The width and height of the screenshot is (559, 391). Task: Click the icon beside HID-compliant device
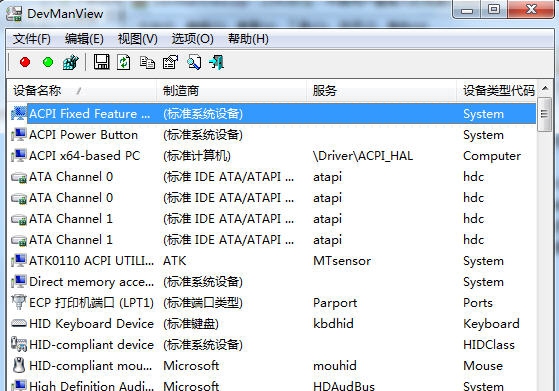click(19, 344)
